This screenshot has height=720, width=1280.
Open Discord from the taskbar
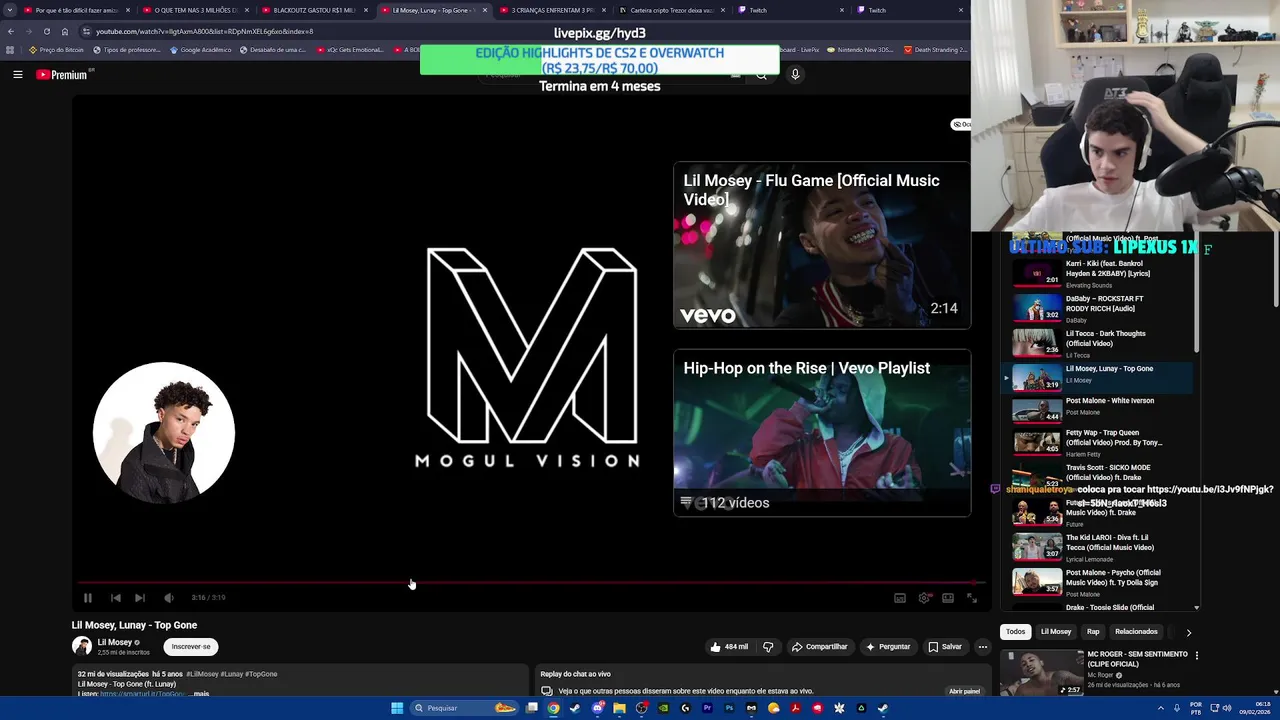[598, 708]
